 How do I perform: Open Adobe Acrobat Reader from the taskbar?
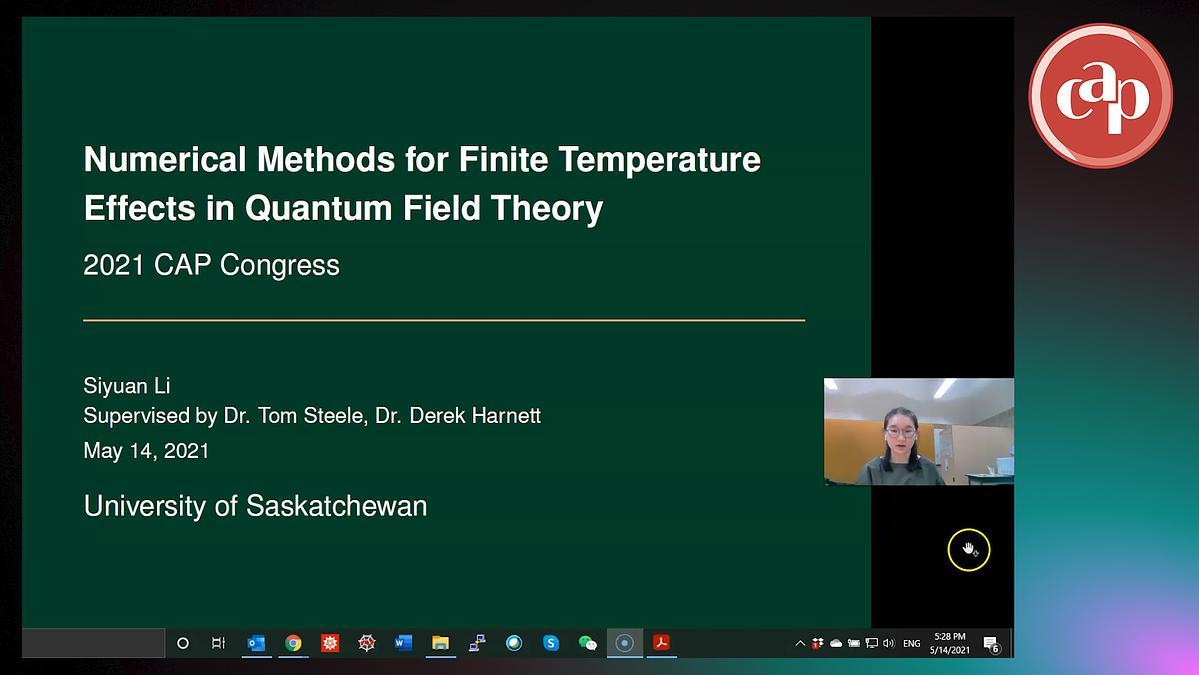[x=661, y=643]
